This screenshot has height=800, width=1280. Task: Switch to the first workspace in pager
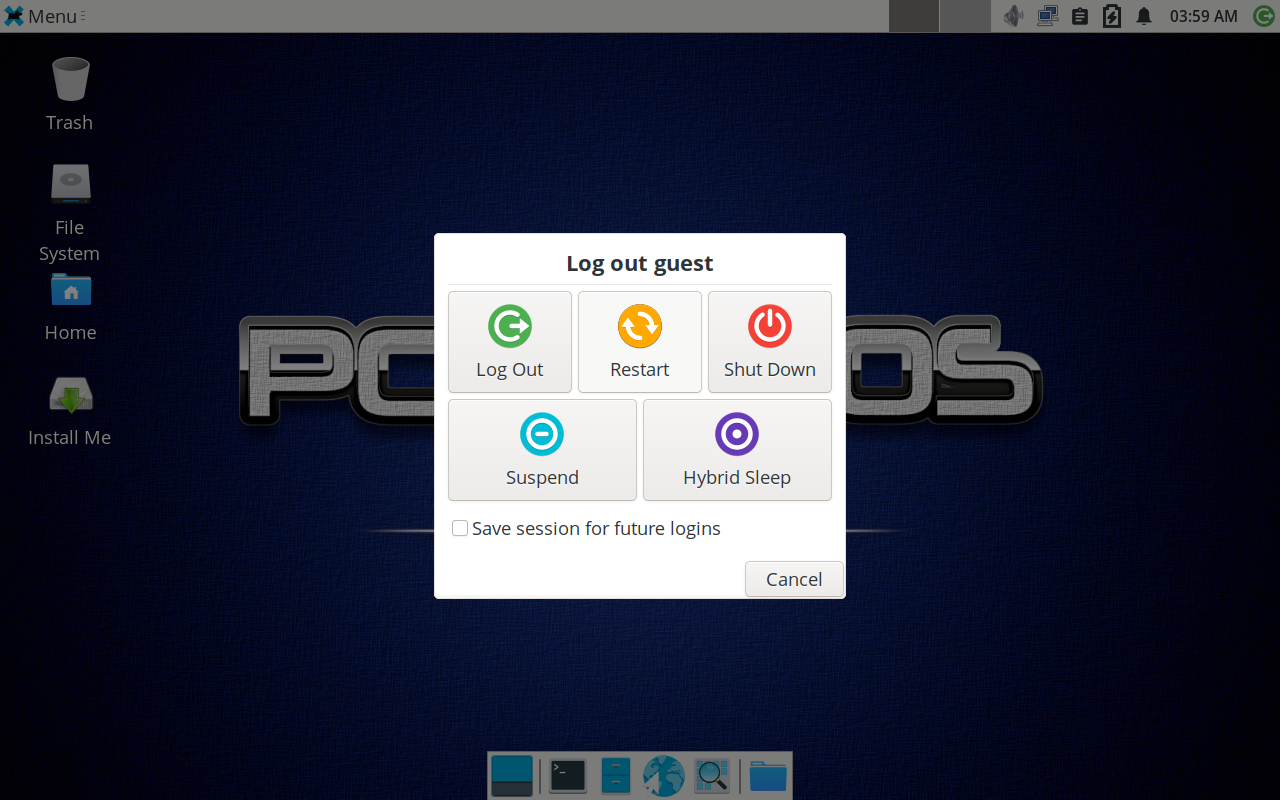[x=914, y=16]
